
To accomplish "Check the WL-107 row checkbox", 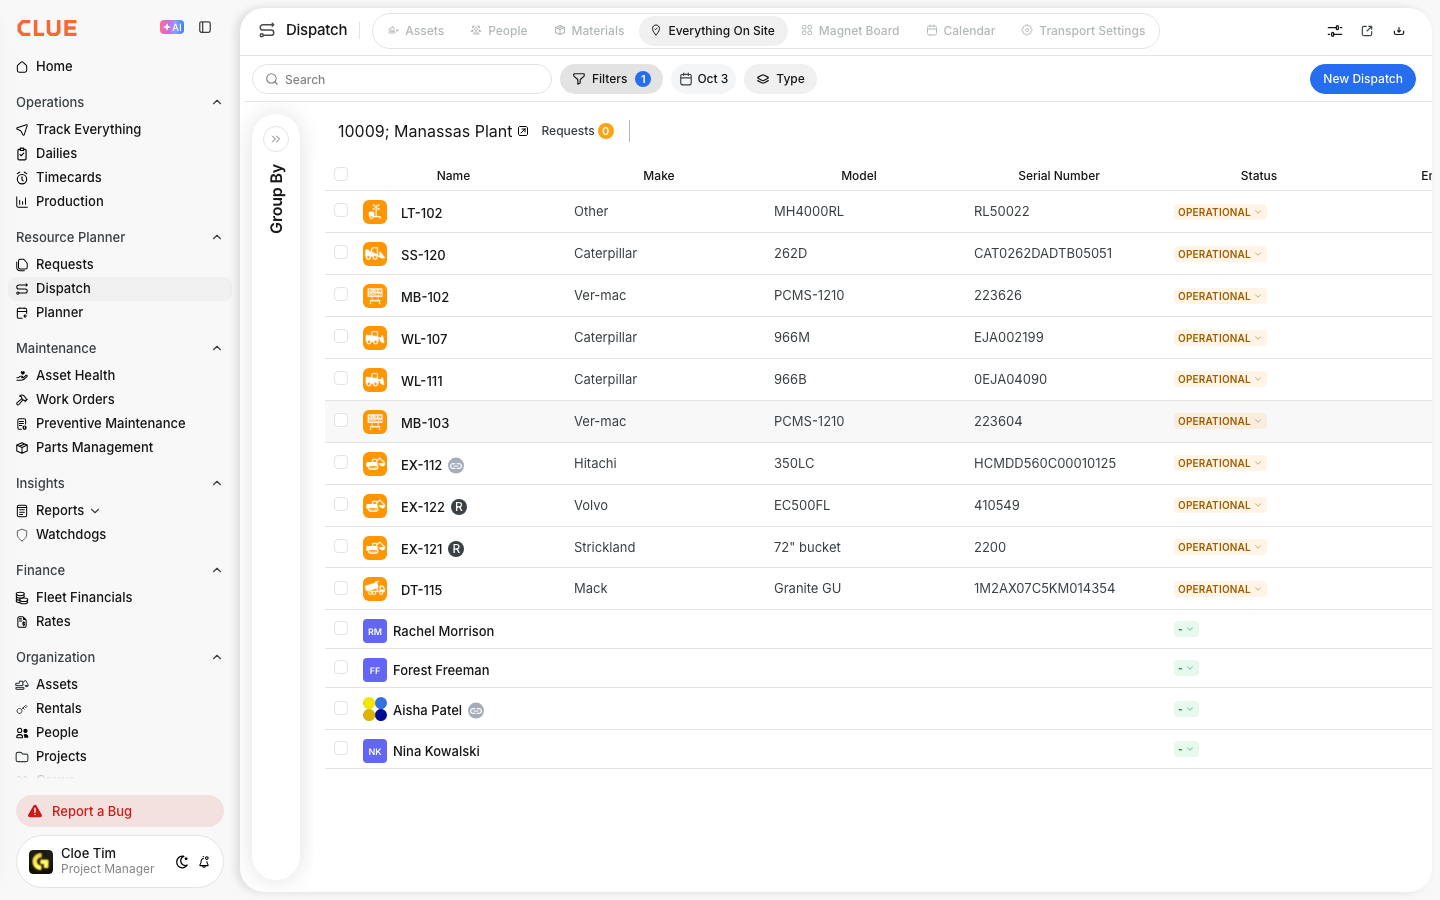I will pyautogui.click(x=341, y=336).
